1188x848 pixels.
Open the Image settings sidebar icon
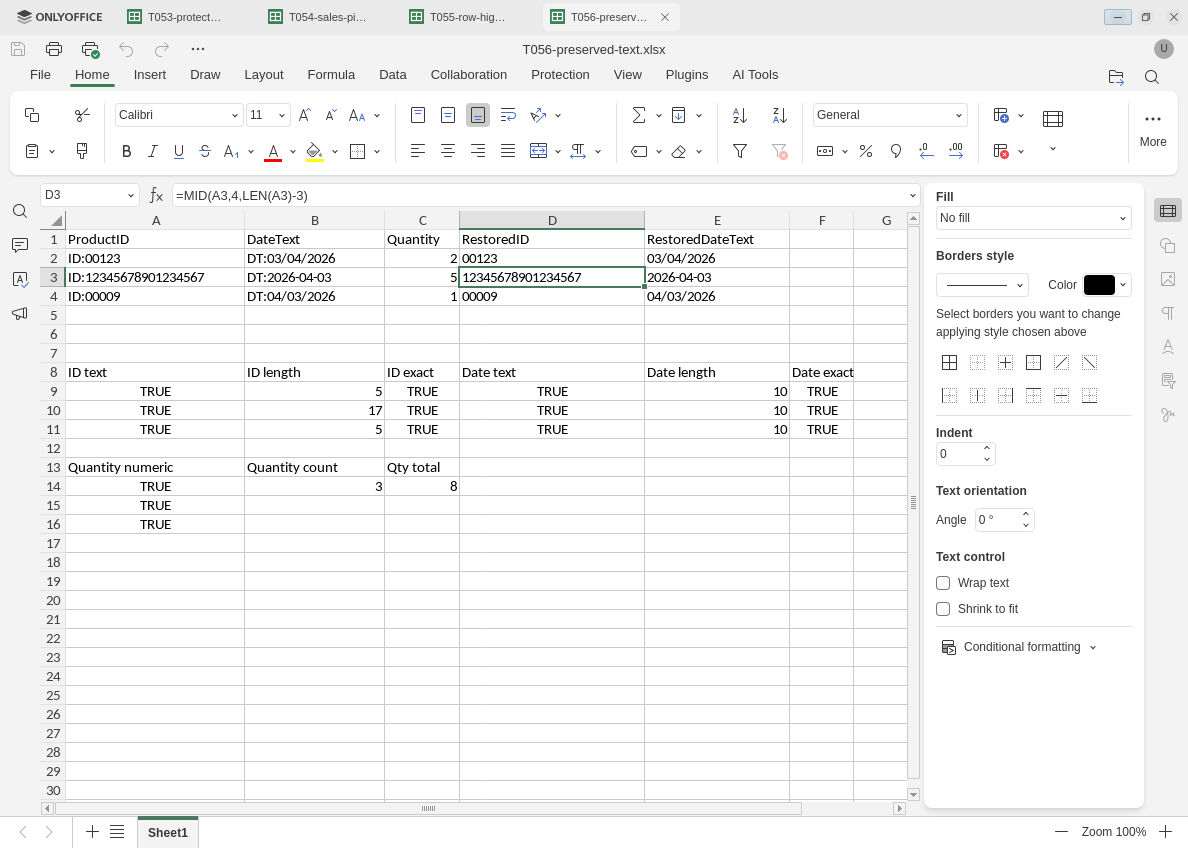[x=1168, y=280]
